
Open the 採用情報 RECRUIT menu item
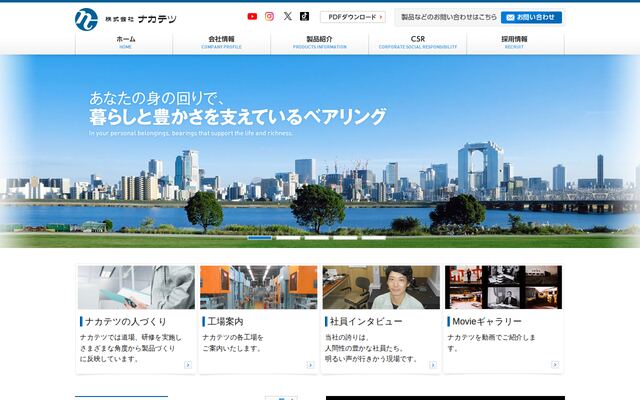coord(516,42)
